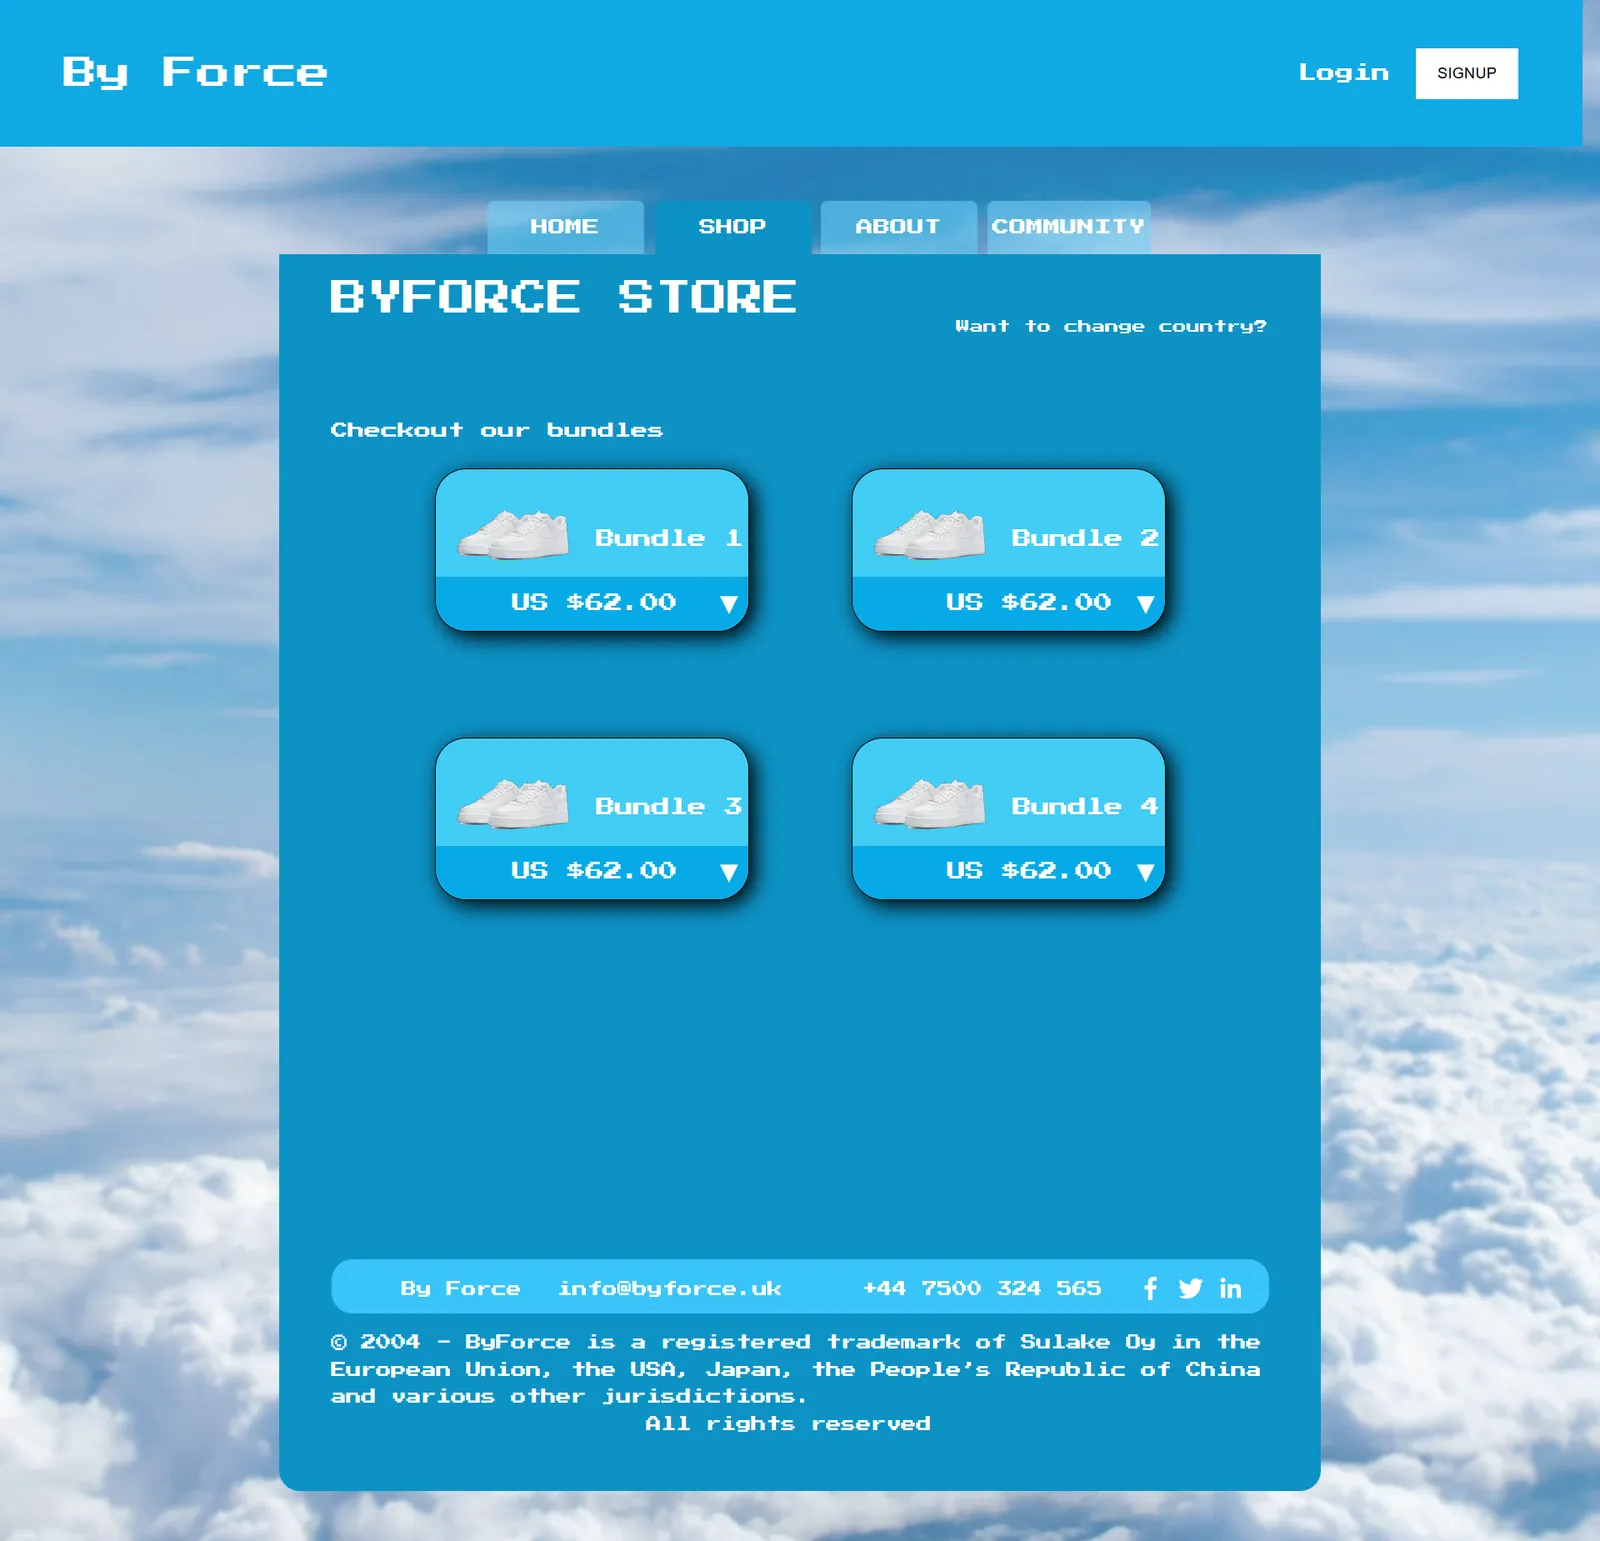
Task: Click the Bundle 1 sneaker image
Action: coord(513,534)
